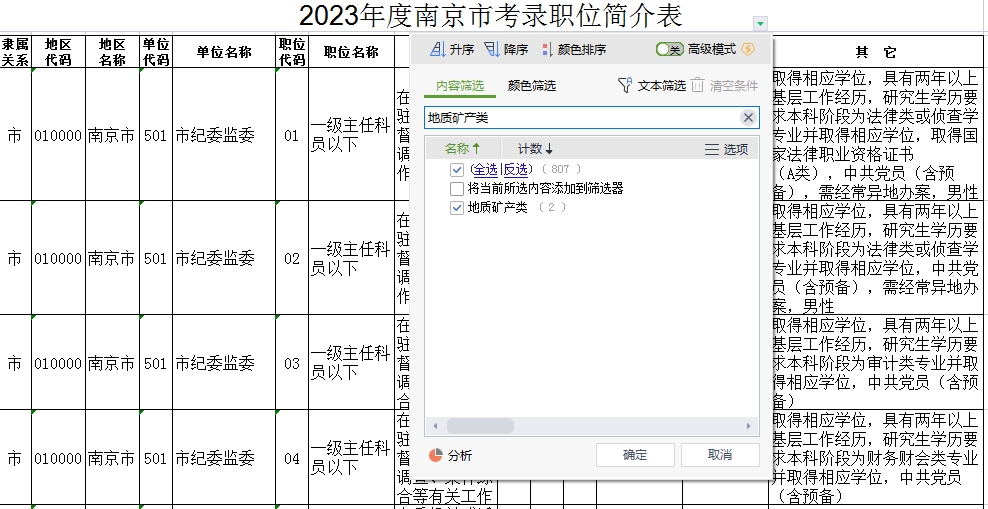Viewport: 988px width, 509px height.
Task: Uncheck the 地质矿产类 checkbox
Action: click(x=457, y=207)
